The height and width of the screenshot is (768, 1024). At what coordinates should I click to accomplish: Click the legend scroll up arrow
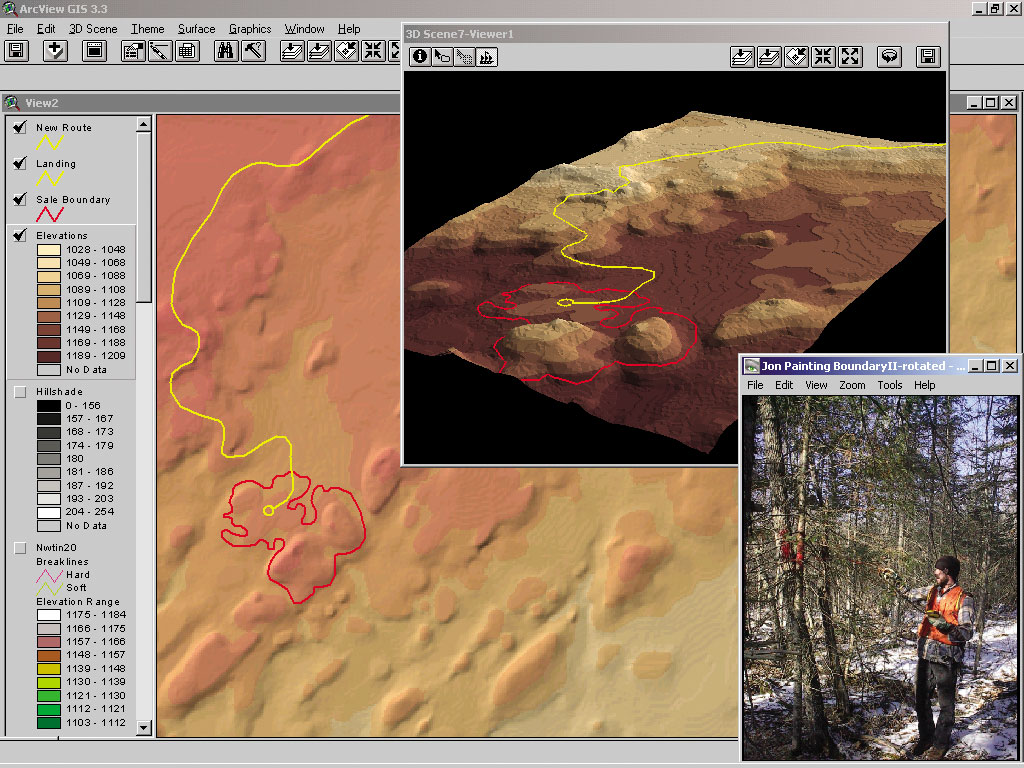(144, 123)
